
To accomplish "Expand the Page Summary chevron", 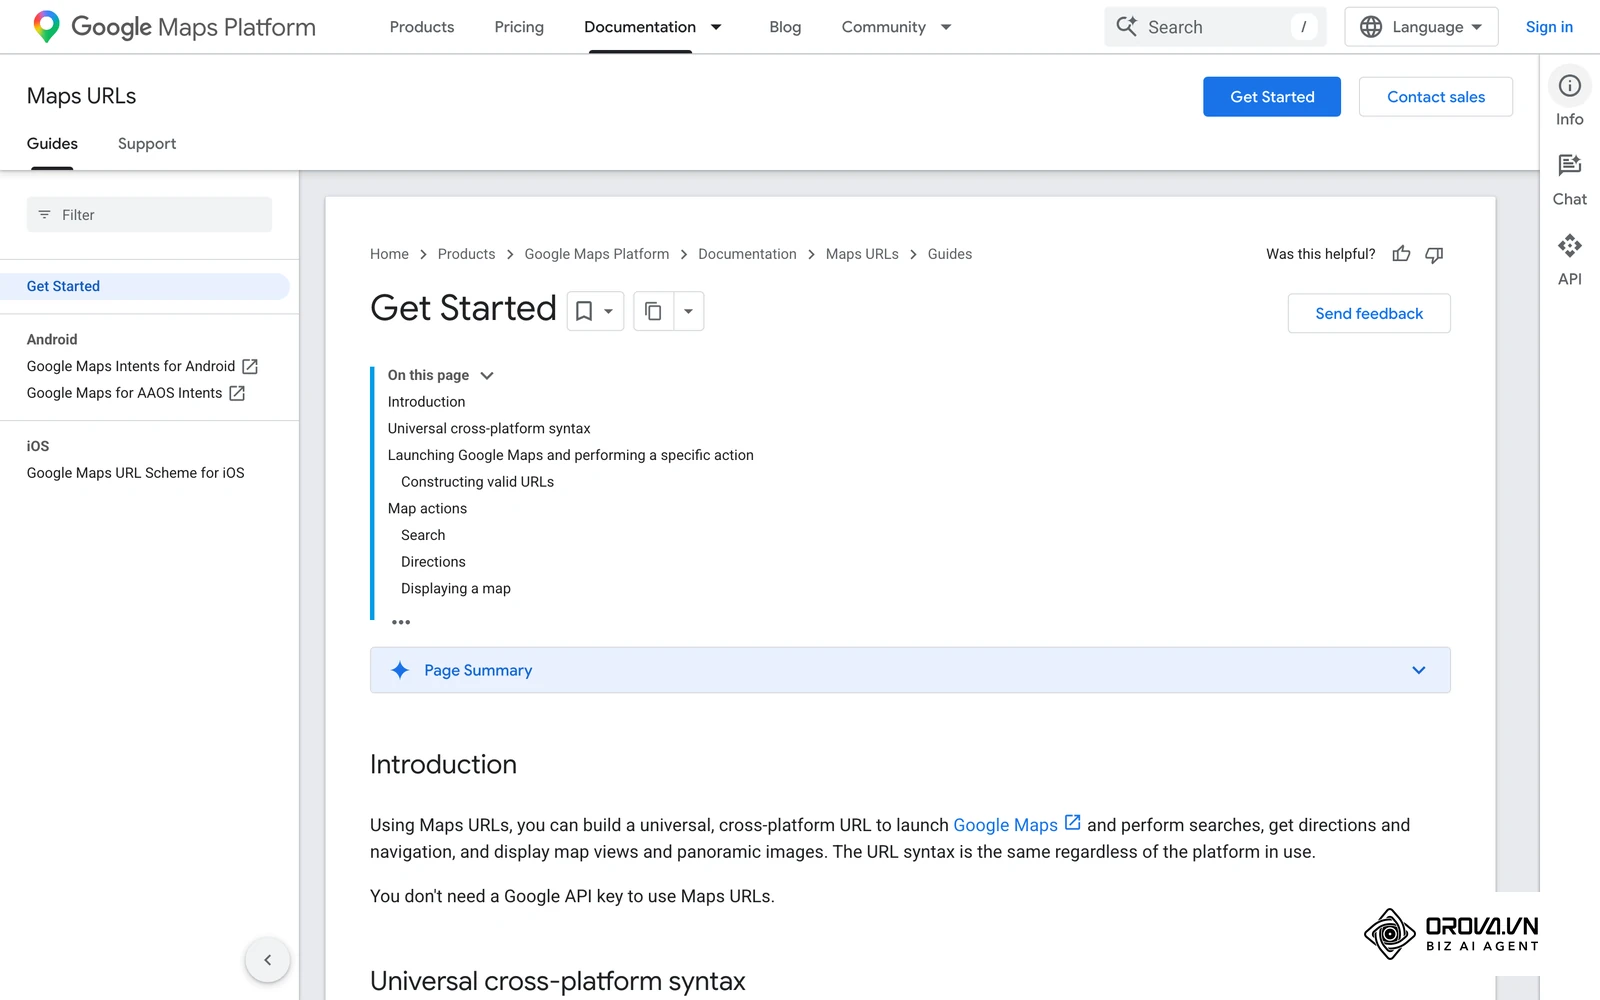I will [1418, 670].
